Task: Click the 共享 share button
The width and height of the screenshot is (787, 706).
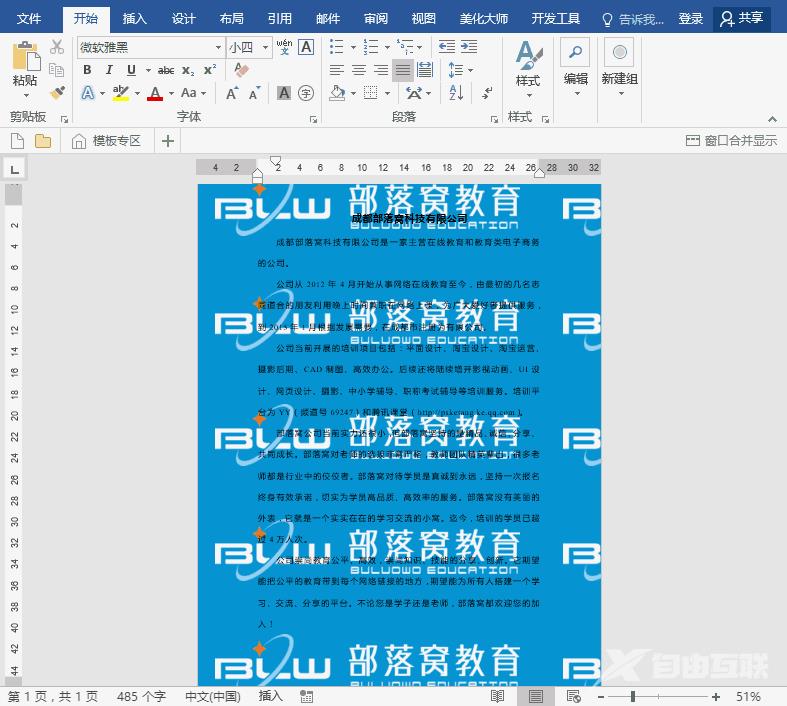Action: point(741,18)
